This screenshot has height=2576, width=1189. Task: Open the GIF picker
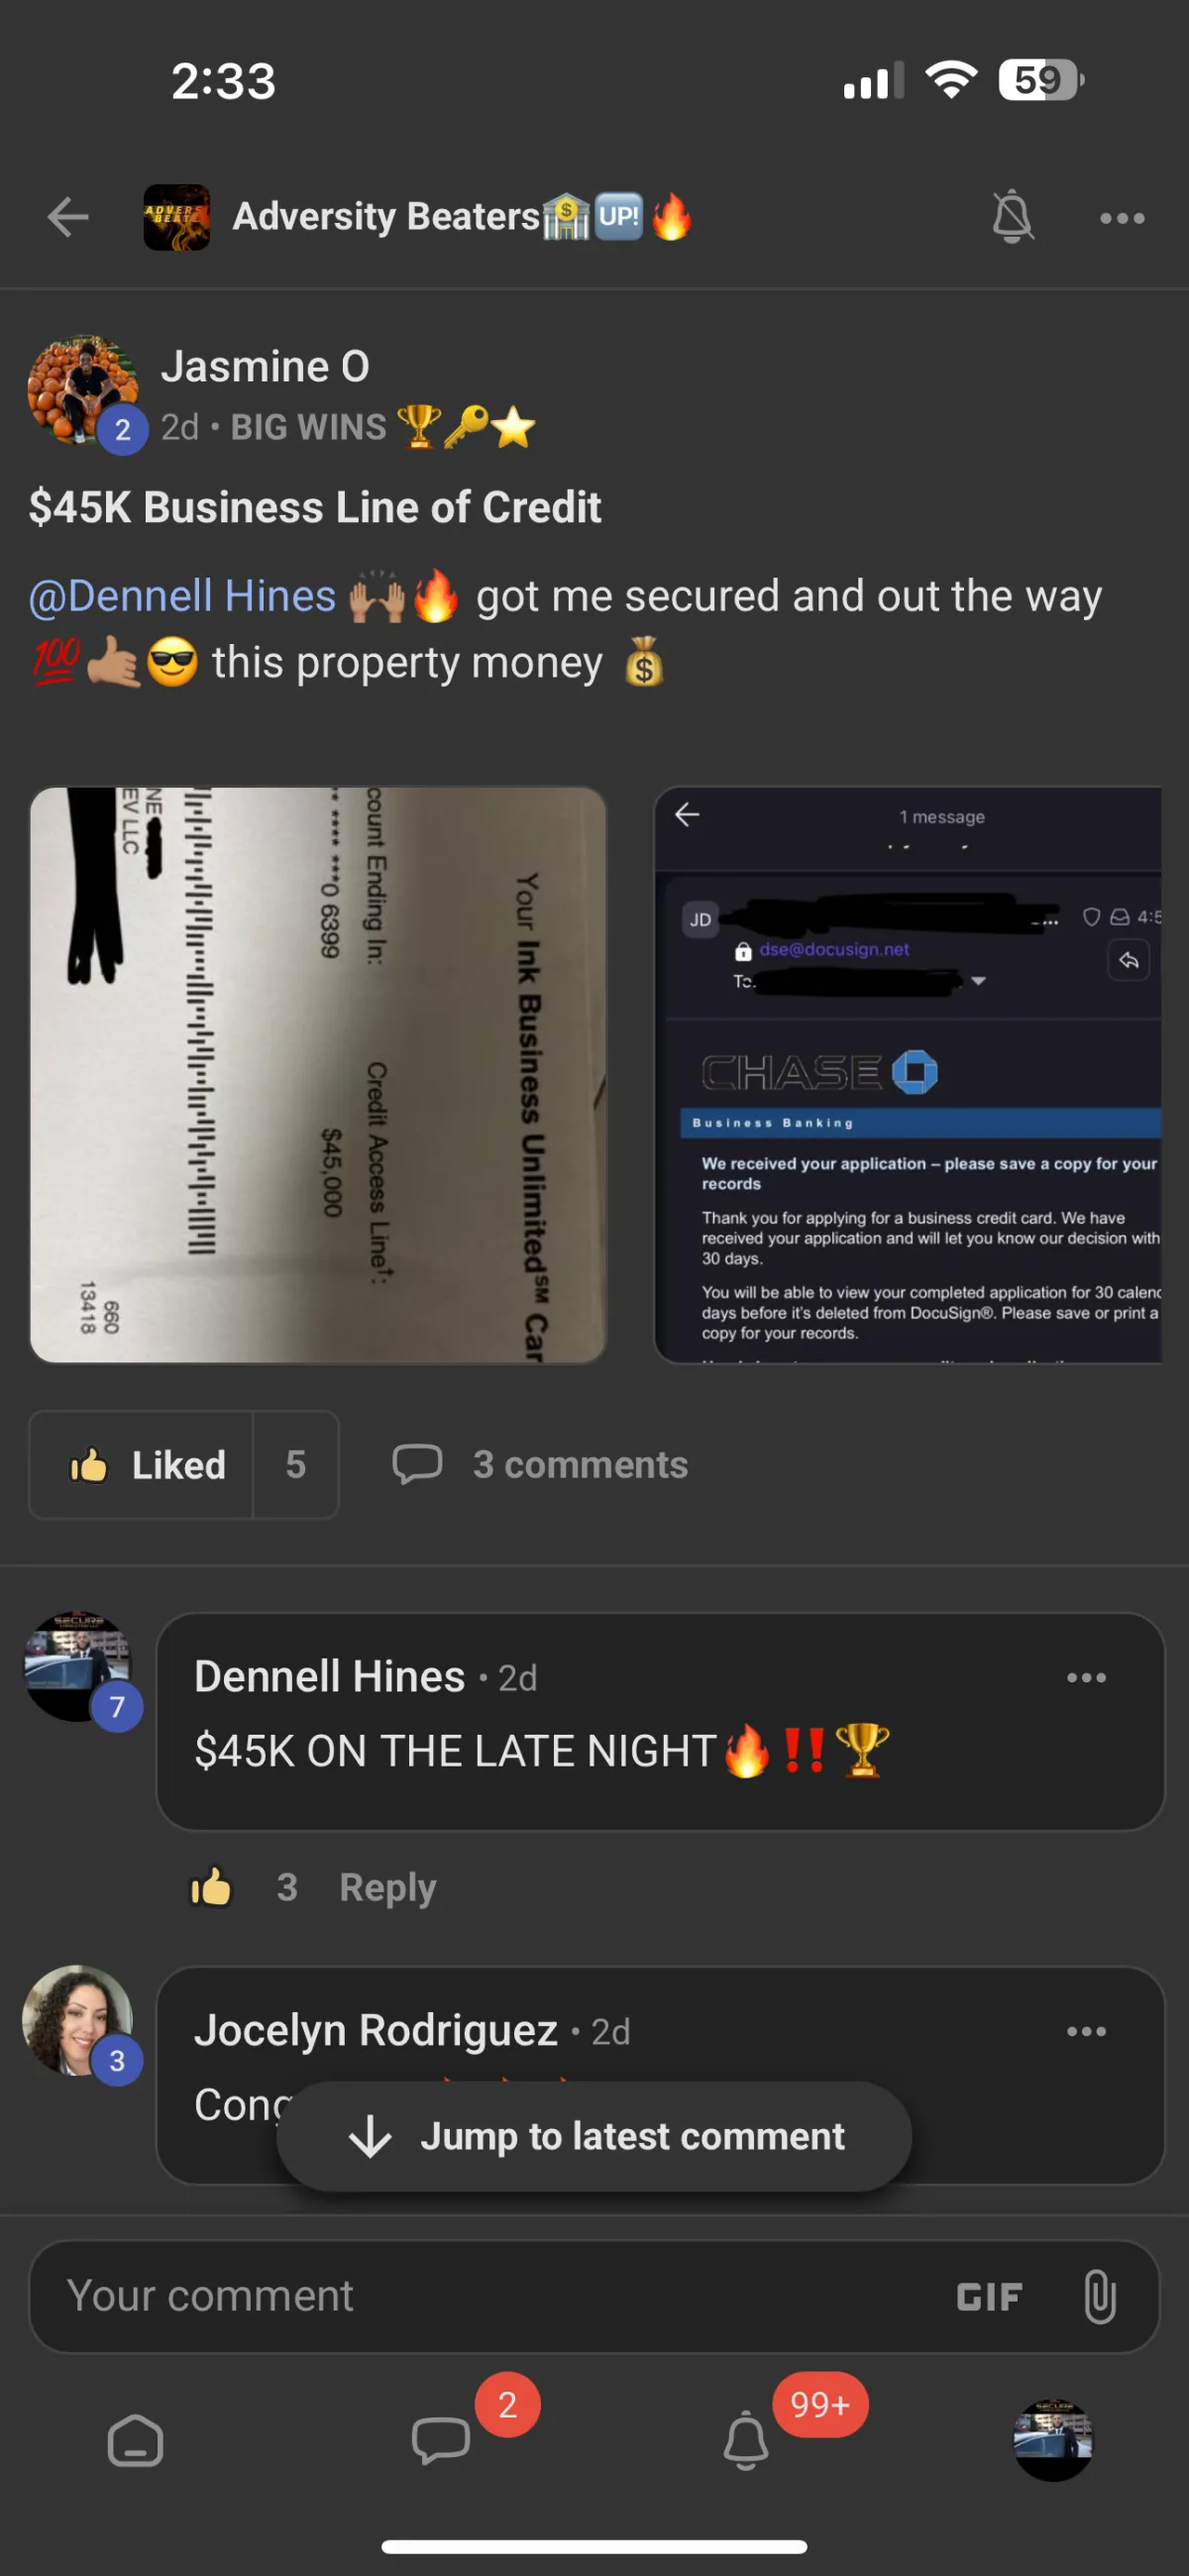(989, 2297)
